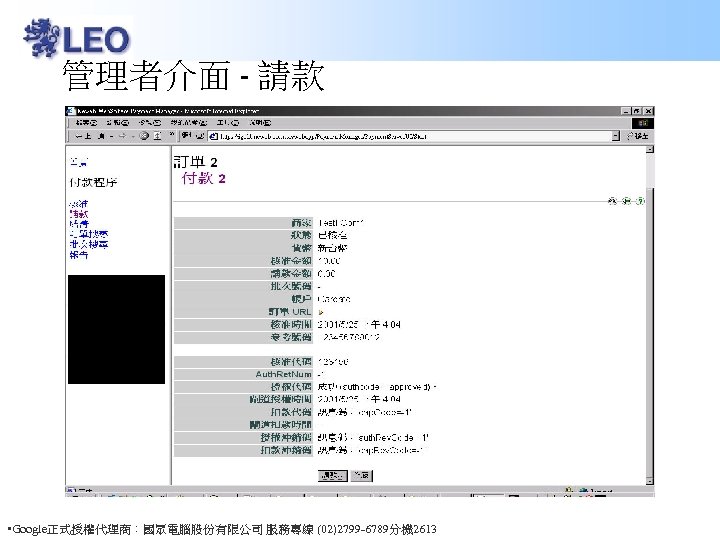Viewport: 720px width, 540px height.
Task: Click the browser Forward arrow button
Action: 122,136
